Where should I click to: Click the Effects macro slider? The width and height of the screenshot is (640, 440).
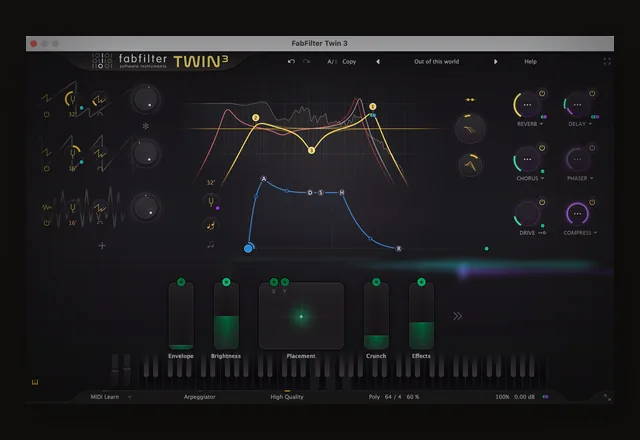pyautogui.click(x=421, y=316)
